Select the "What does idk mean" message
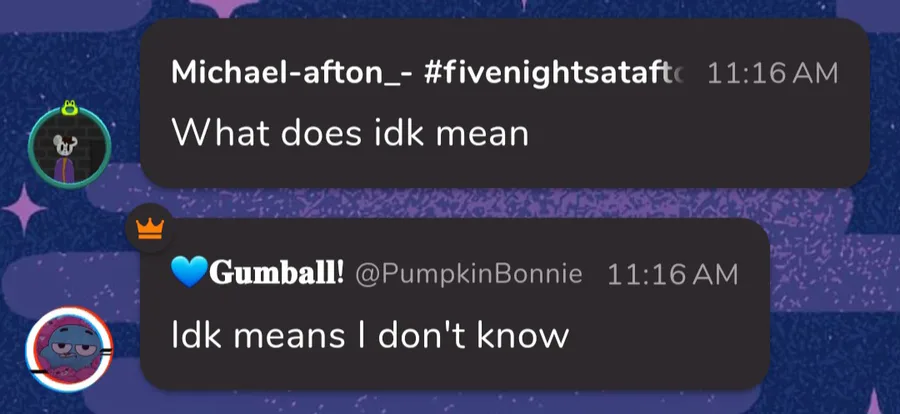 coord(349,131)
